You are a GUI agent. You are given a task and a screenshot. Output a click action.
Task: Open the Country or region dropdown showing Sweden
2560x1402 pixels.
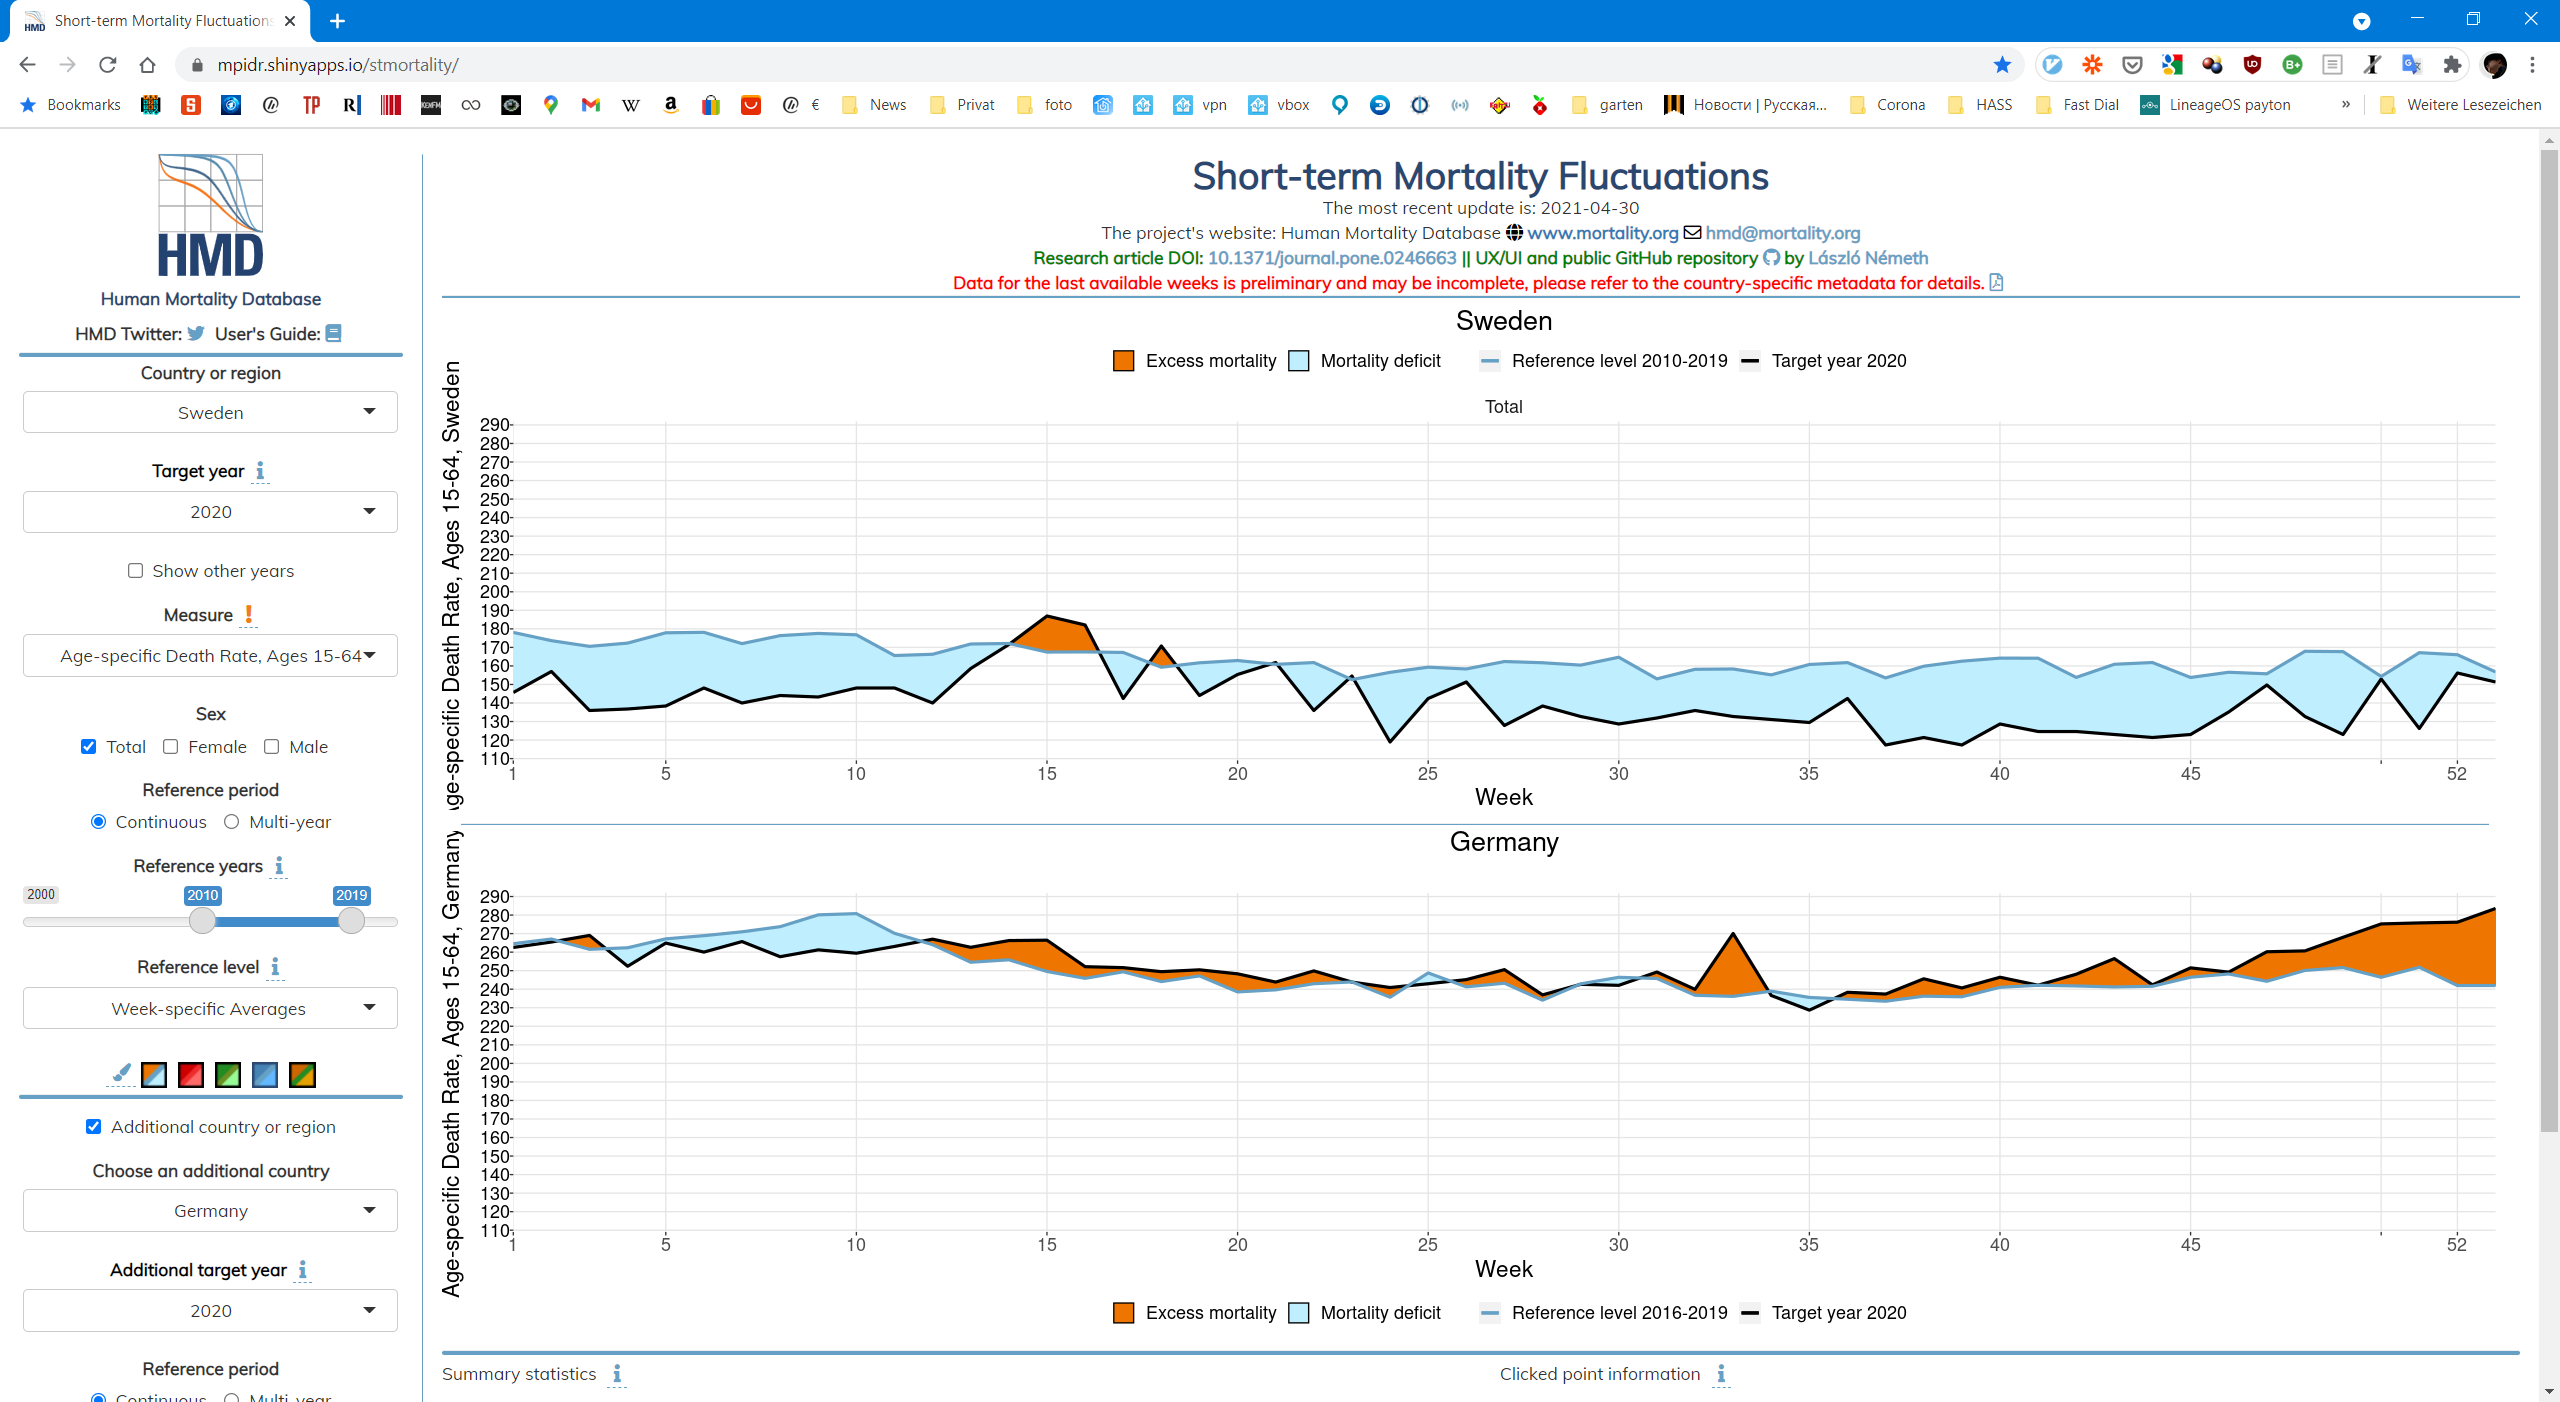210,412
